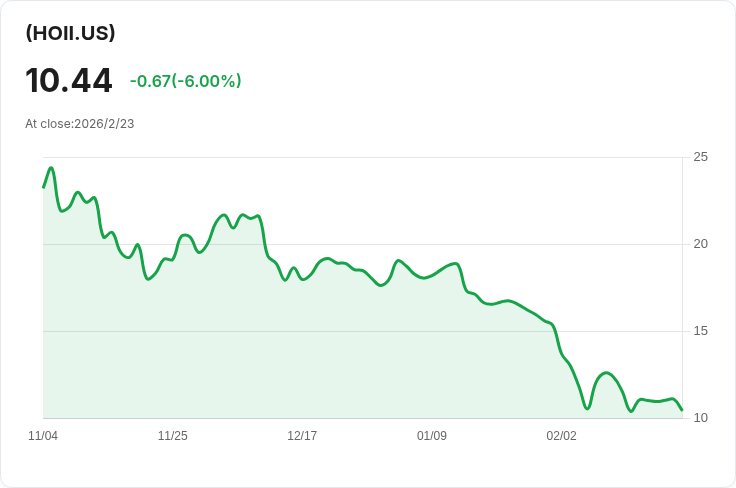
Task: Click the 25 label on price axis
Action: (700, 157)
